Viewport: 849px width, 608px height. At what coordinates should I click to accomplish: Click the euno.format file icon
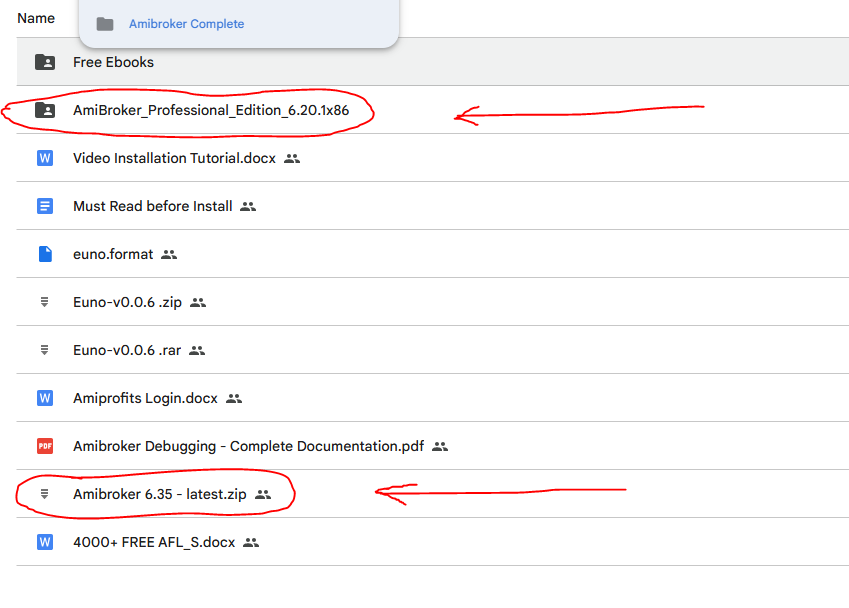(45, 254)
